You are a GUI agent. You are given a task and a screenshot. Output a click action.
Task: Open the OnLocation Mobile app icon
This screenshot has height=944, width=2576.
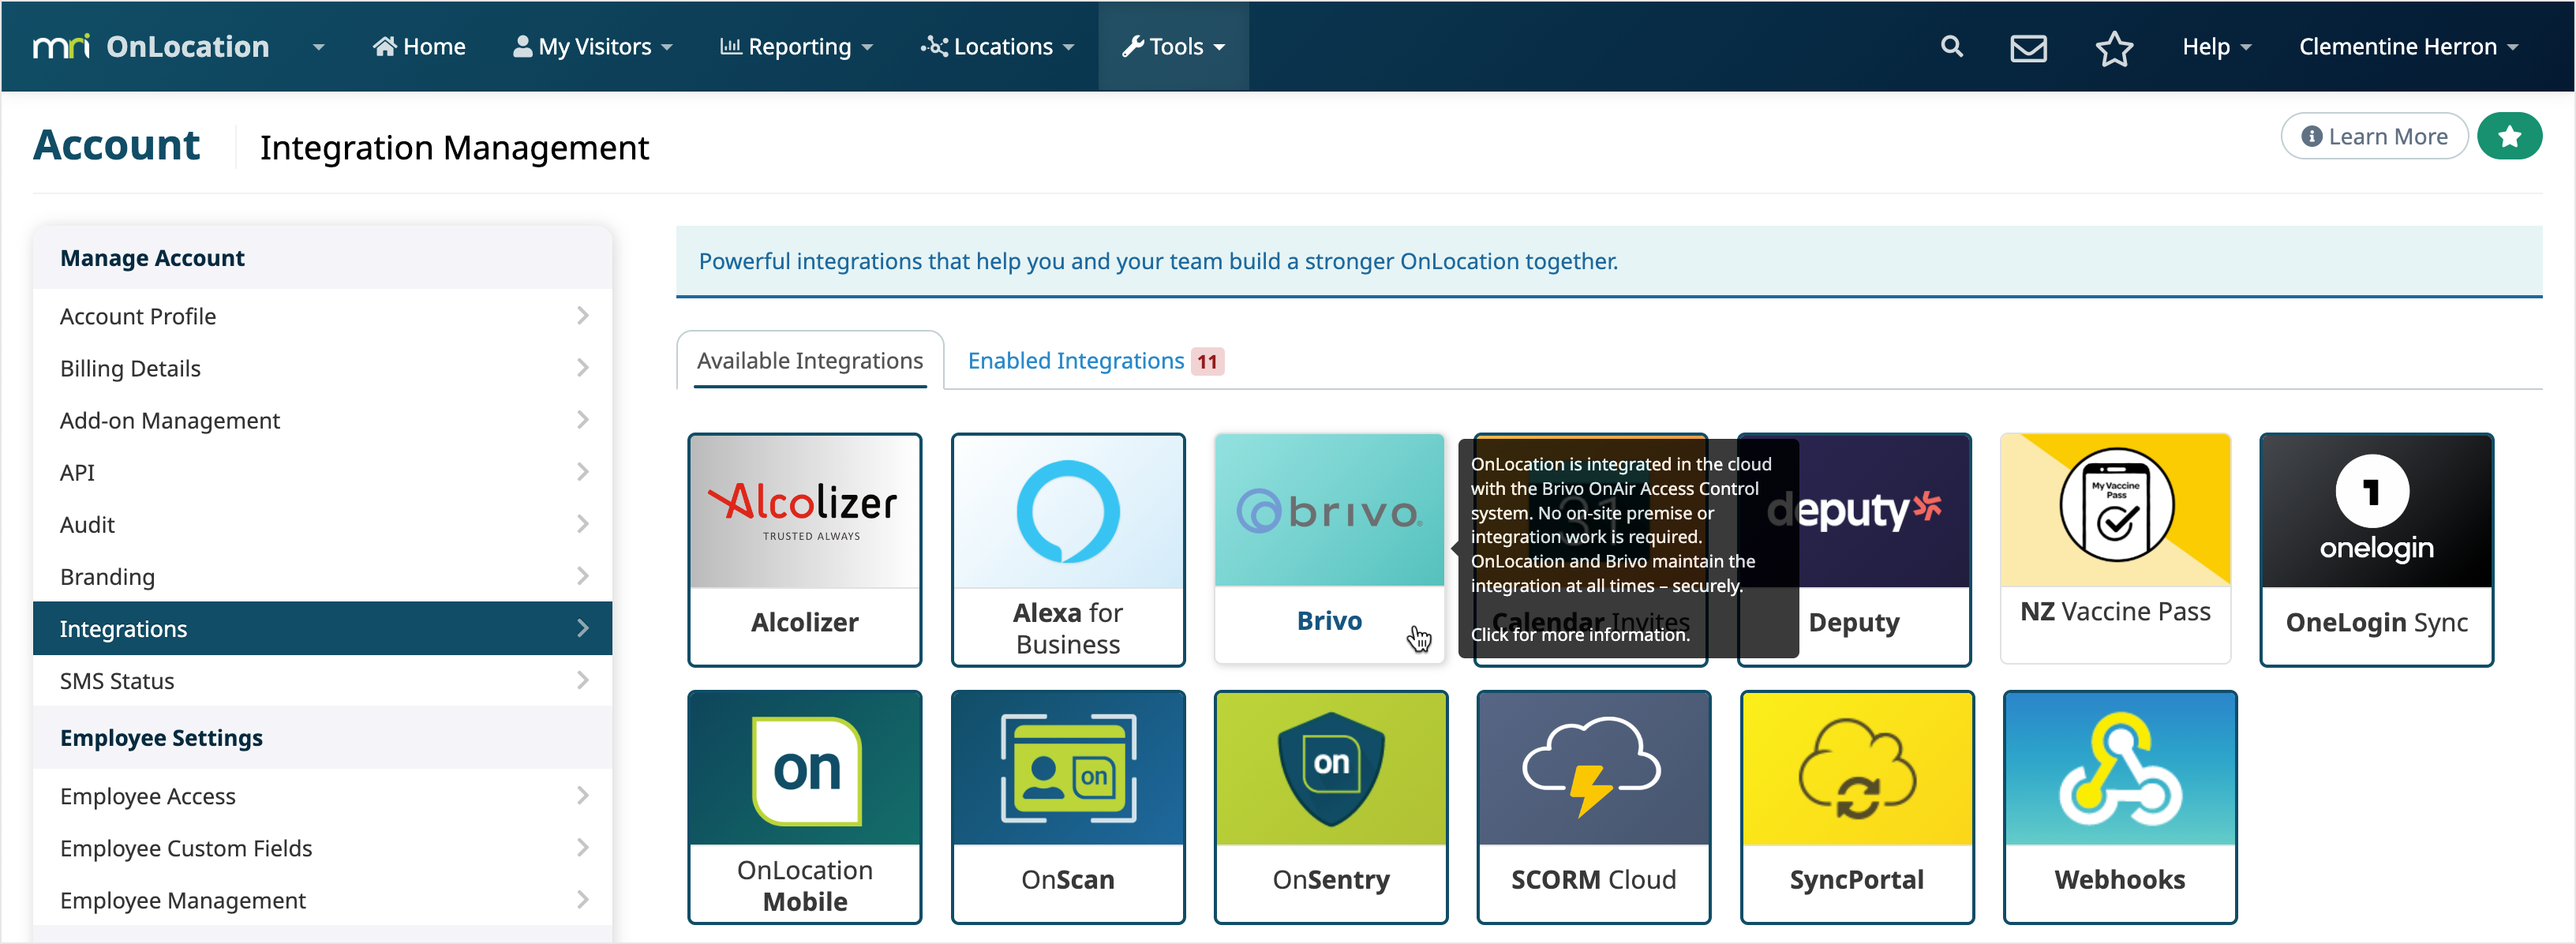pyautogui.click(x=806, y=770)
